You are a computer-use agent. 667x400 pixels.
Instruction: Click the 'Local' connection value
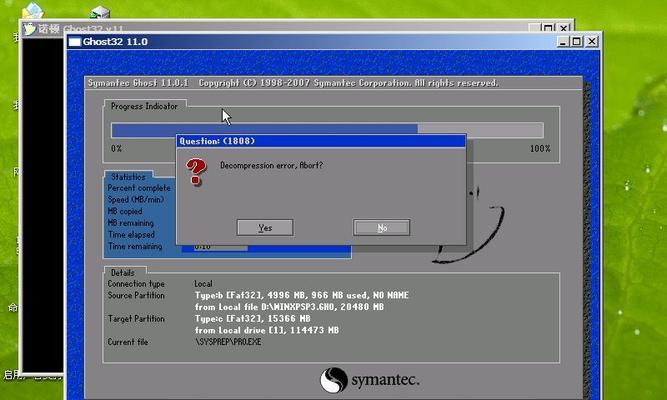(203, 283)
